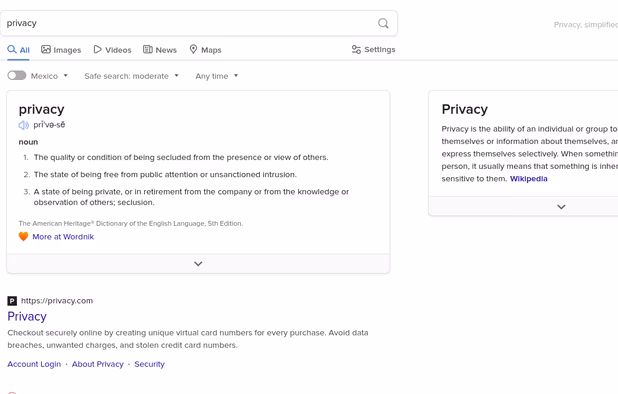Viewport: 618px width, 394px height.
Task: Switch to the Images tab
Action: coord(61,50)
